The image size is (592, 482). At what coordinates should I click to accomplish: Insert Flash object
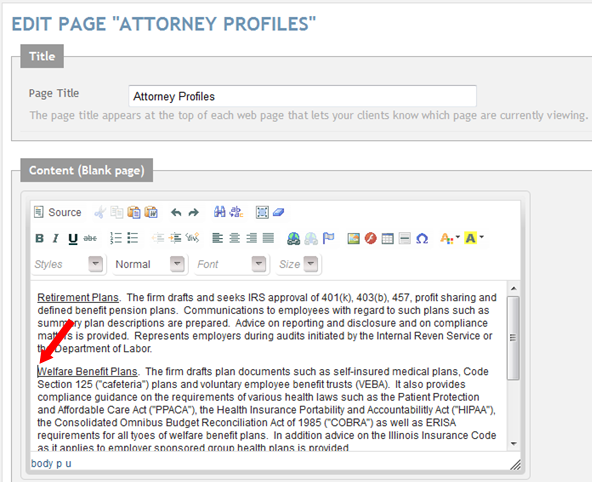coord(371,239)
